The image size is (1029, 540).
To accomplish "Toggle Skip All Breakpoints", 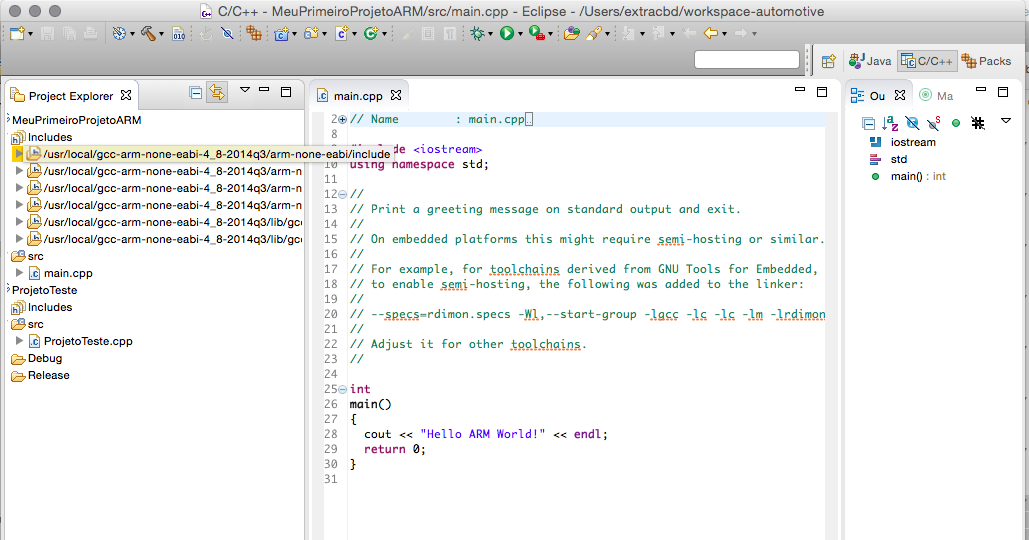I will tap(227, 33).
